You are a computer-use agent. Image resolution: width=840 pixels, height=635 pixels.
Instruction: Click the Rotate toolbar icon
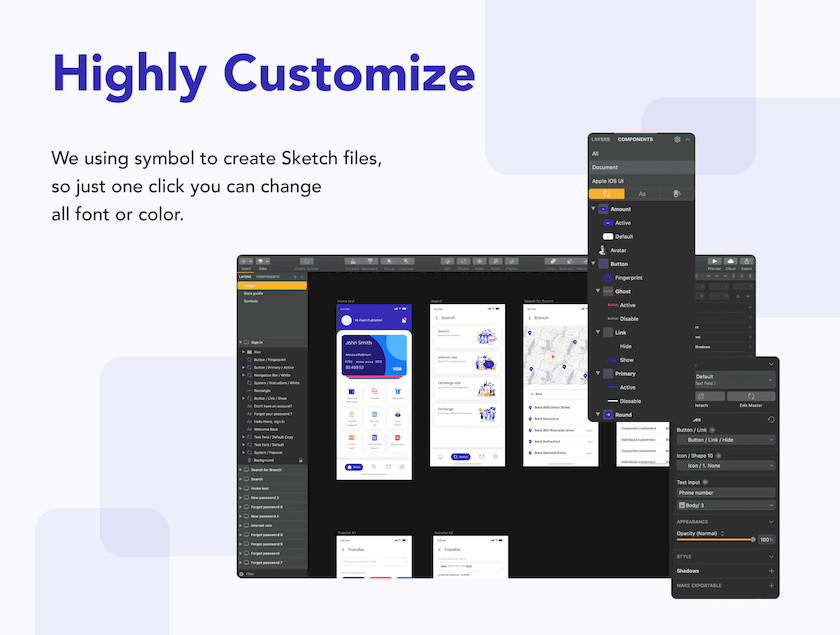coord(463,262)
